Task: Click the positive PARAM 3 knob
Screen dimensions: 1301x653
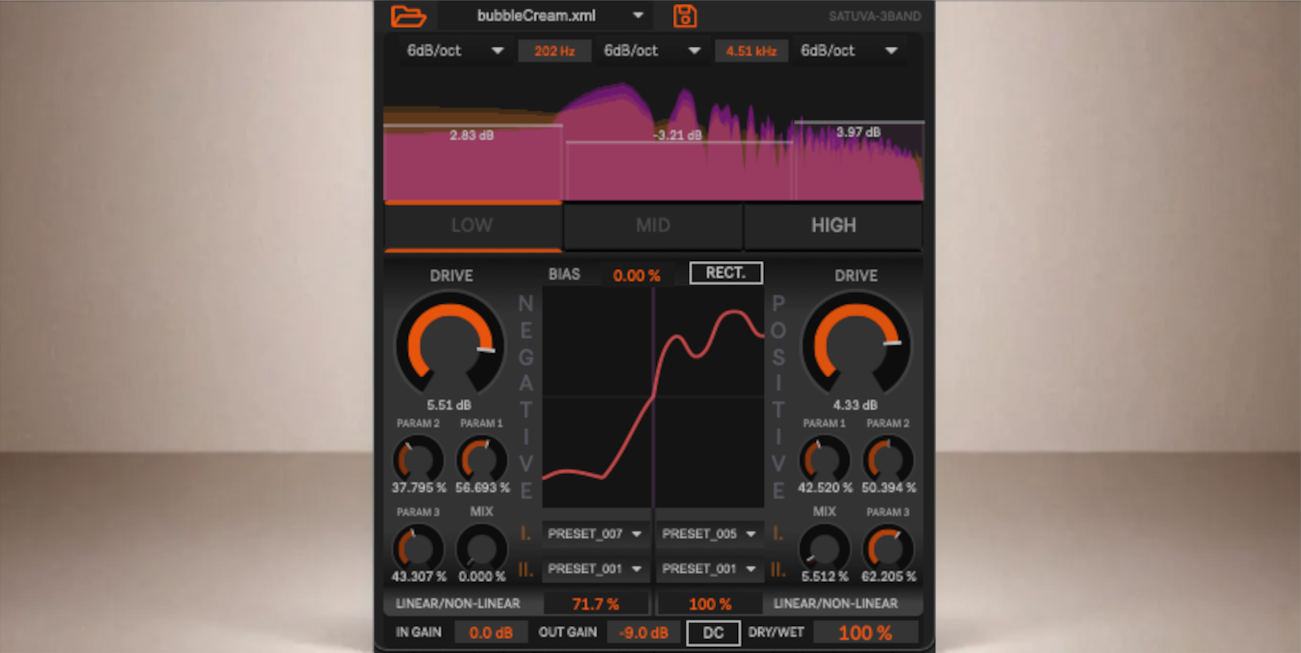Action: point(888,547)
